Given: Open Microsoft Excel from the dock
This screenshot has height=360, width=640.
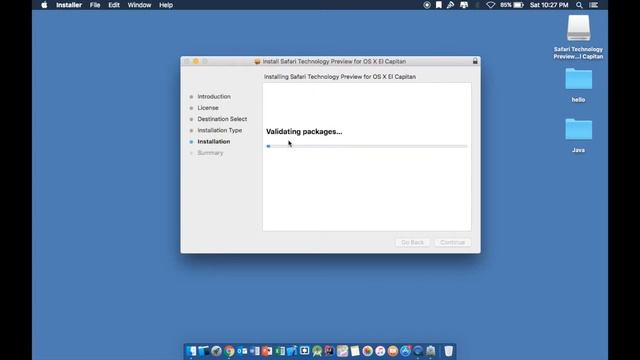Looking at the screenshot, I should pyautogui.click(x=280, y=351).
